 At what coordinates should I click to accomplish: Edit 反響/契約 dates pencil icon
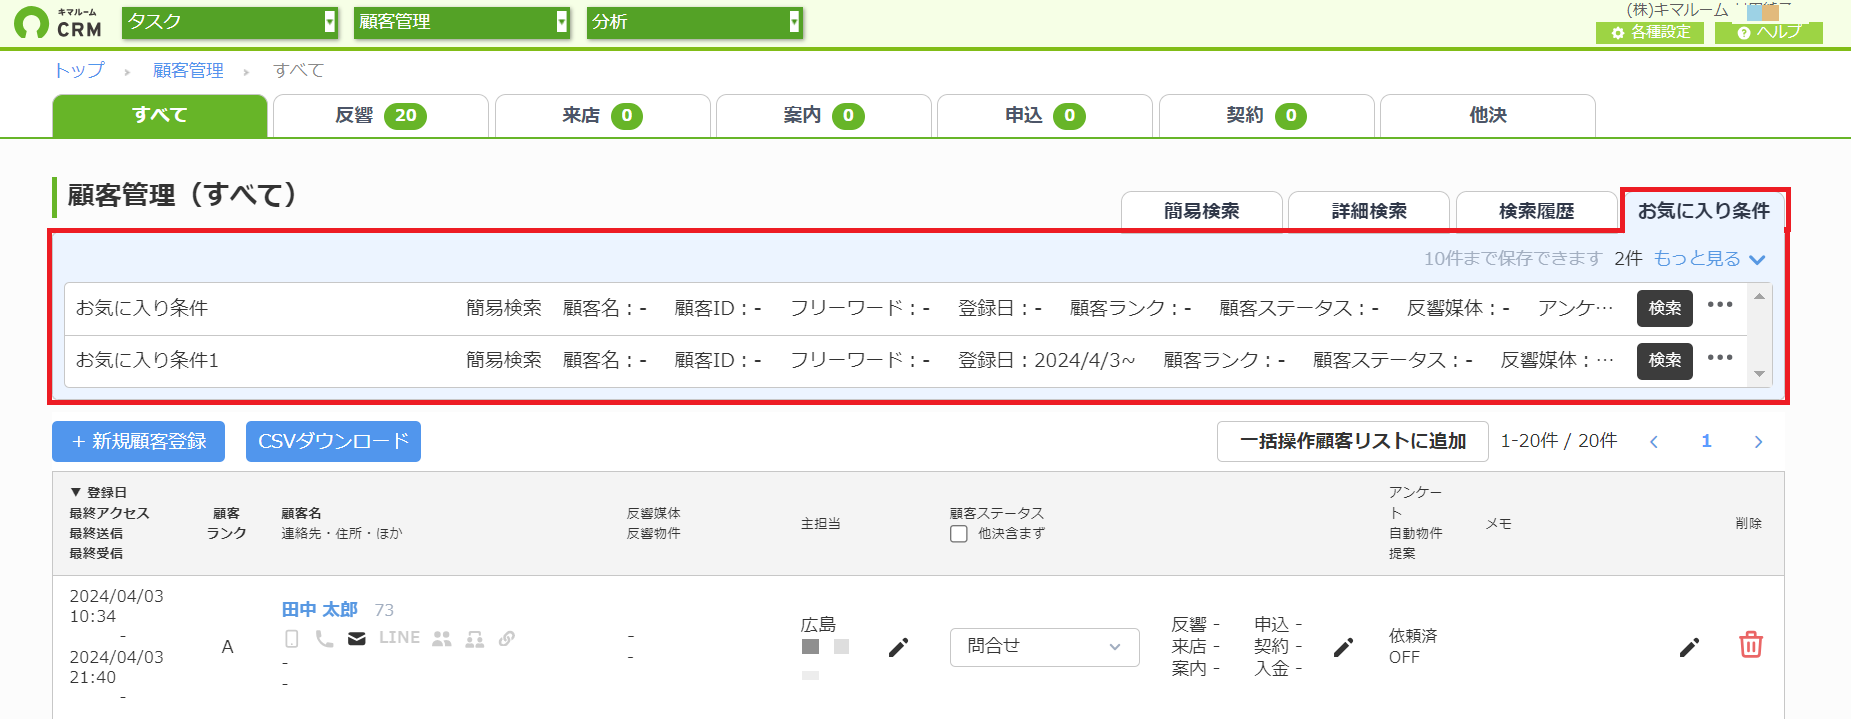[1343, 648]
